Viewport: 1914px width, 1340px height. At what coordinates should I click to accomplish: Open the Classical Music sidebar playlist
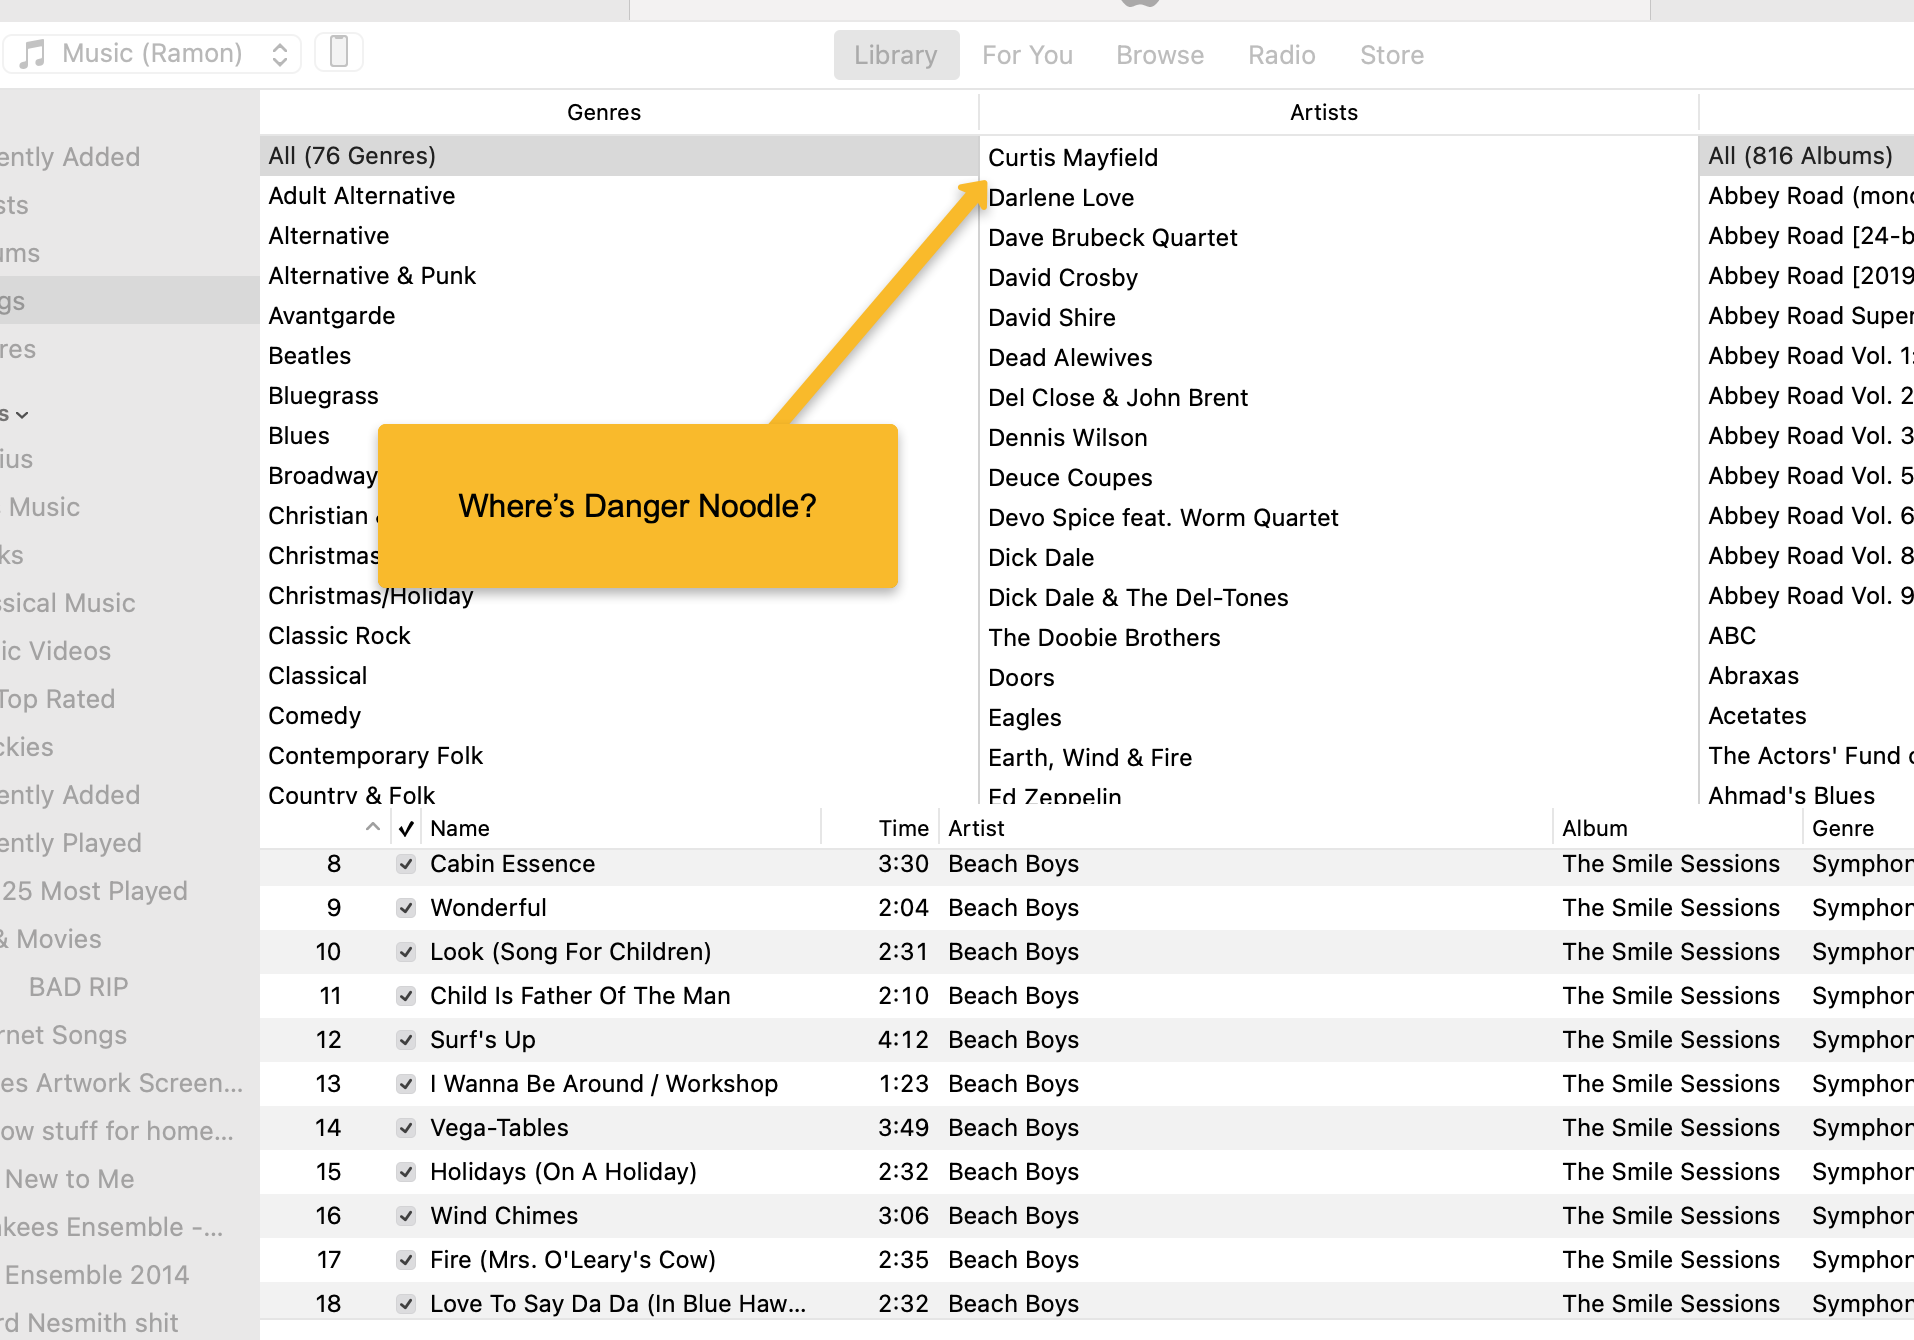(x=129, y=603)
